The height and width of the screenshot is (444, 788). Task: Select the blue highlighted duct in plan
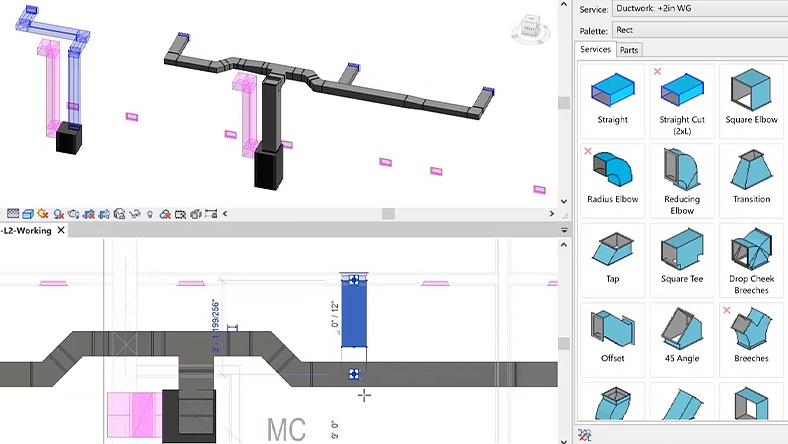354,316
